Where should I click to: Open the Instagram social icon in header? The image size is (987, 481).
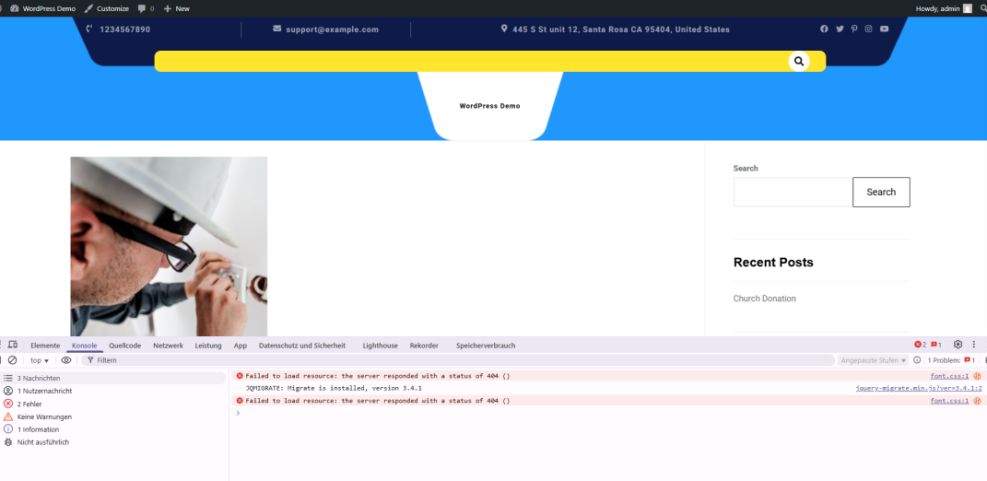pyautogui.click(x=869, y=29)
